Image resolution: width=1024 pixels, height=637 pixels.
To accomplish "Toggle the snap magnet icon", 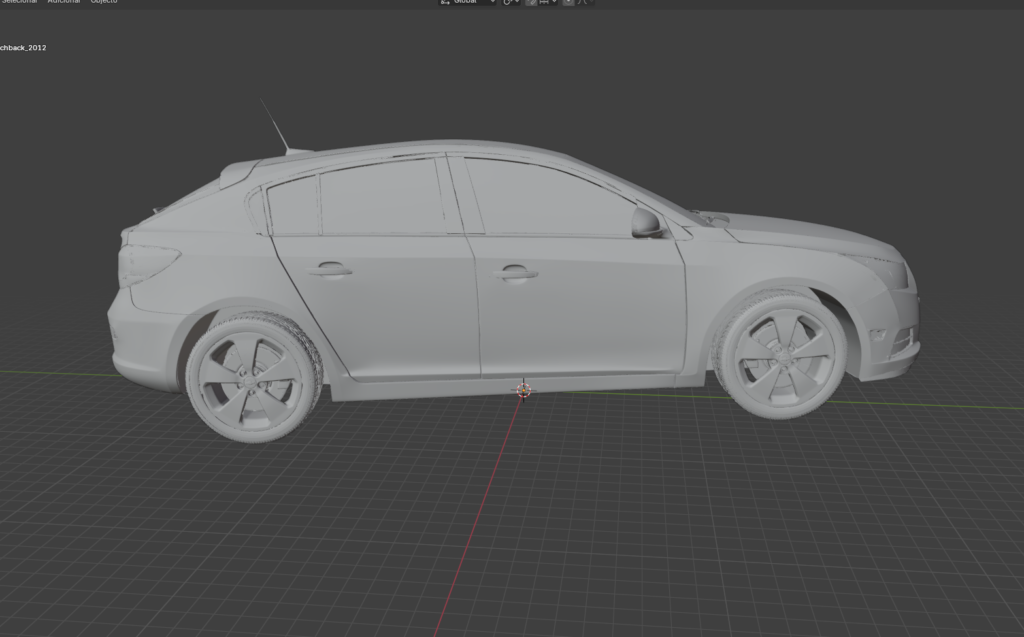I will 531,2.
